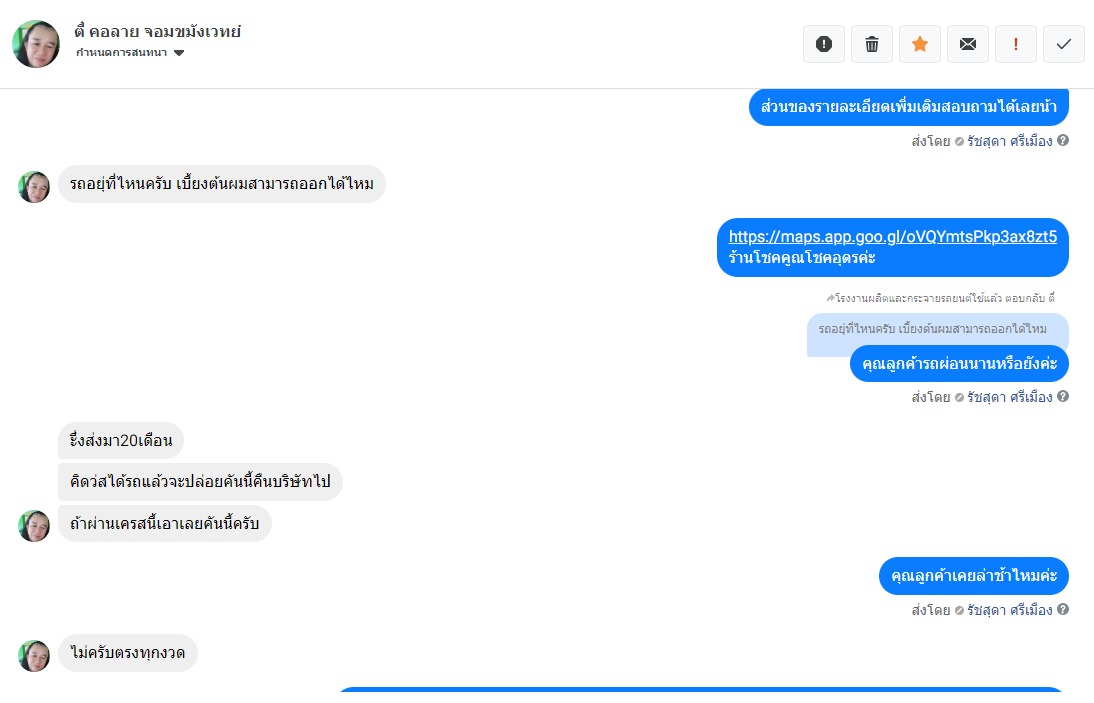Viewport: 1094px width, 703px height.
Task: Click the customer profile picture in header
Action: pos(36,44)
